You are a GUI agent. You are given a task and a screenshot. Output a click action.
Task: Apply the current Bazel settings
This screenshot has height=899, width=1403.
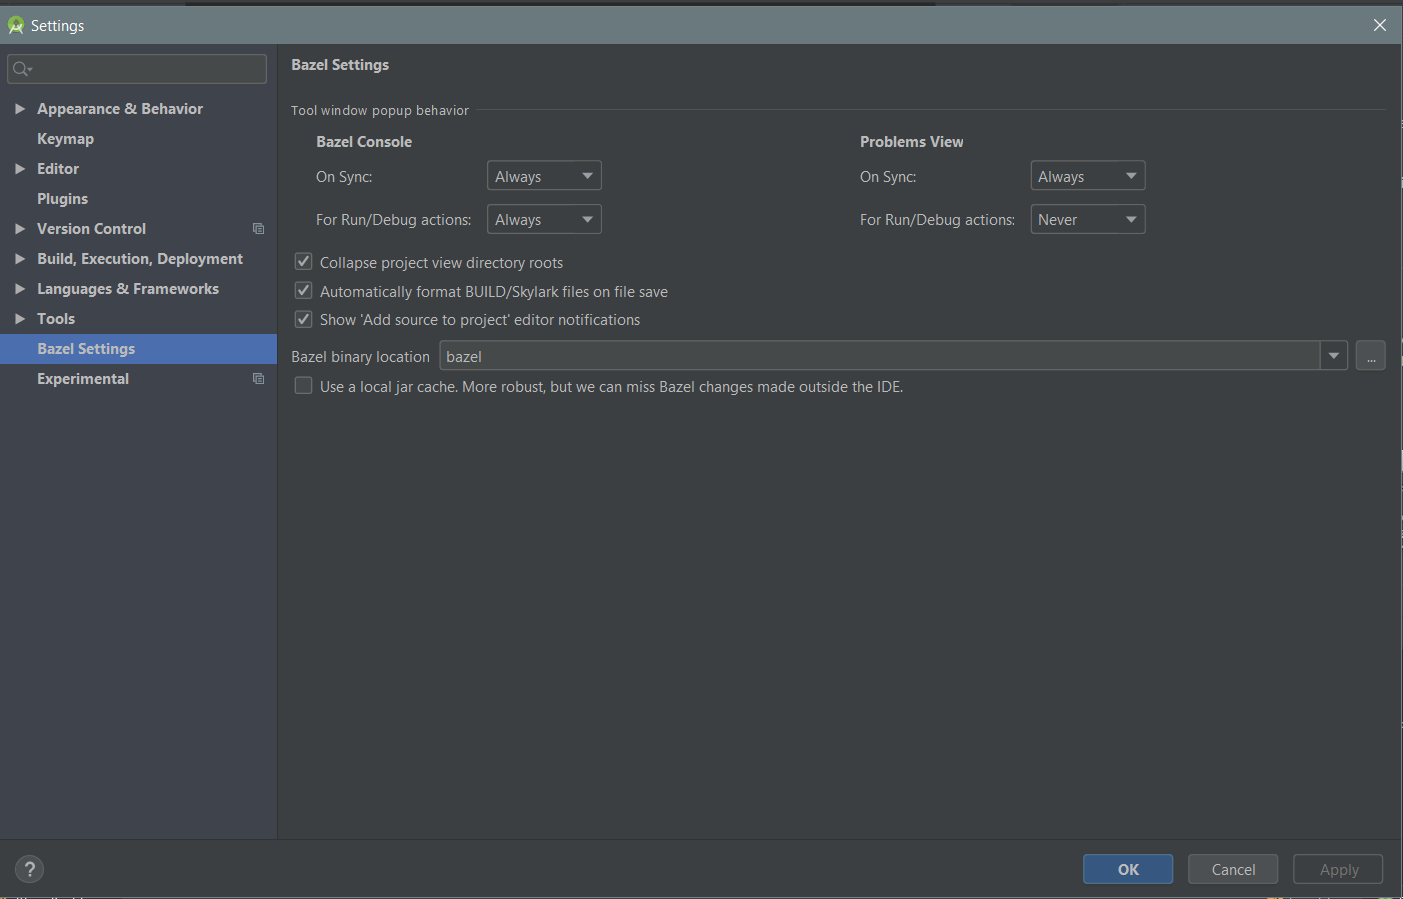[1337, 868]
